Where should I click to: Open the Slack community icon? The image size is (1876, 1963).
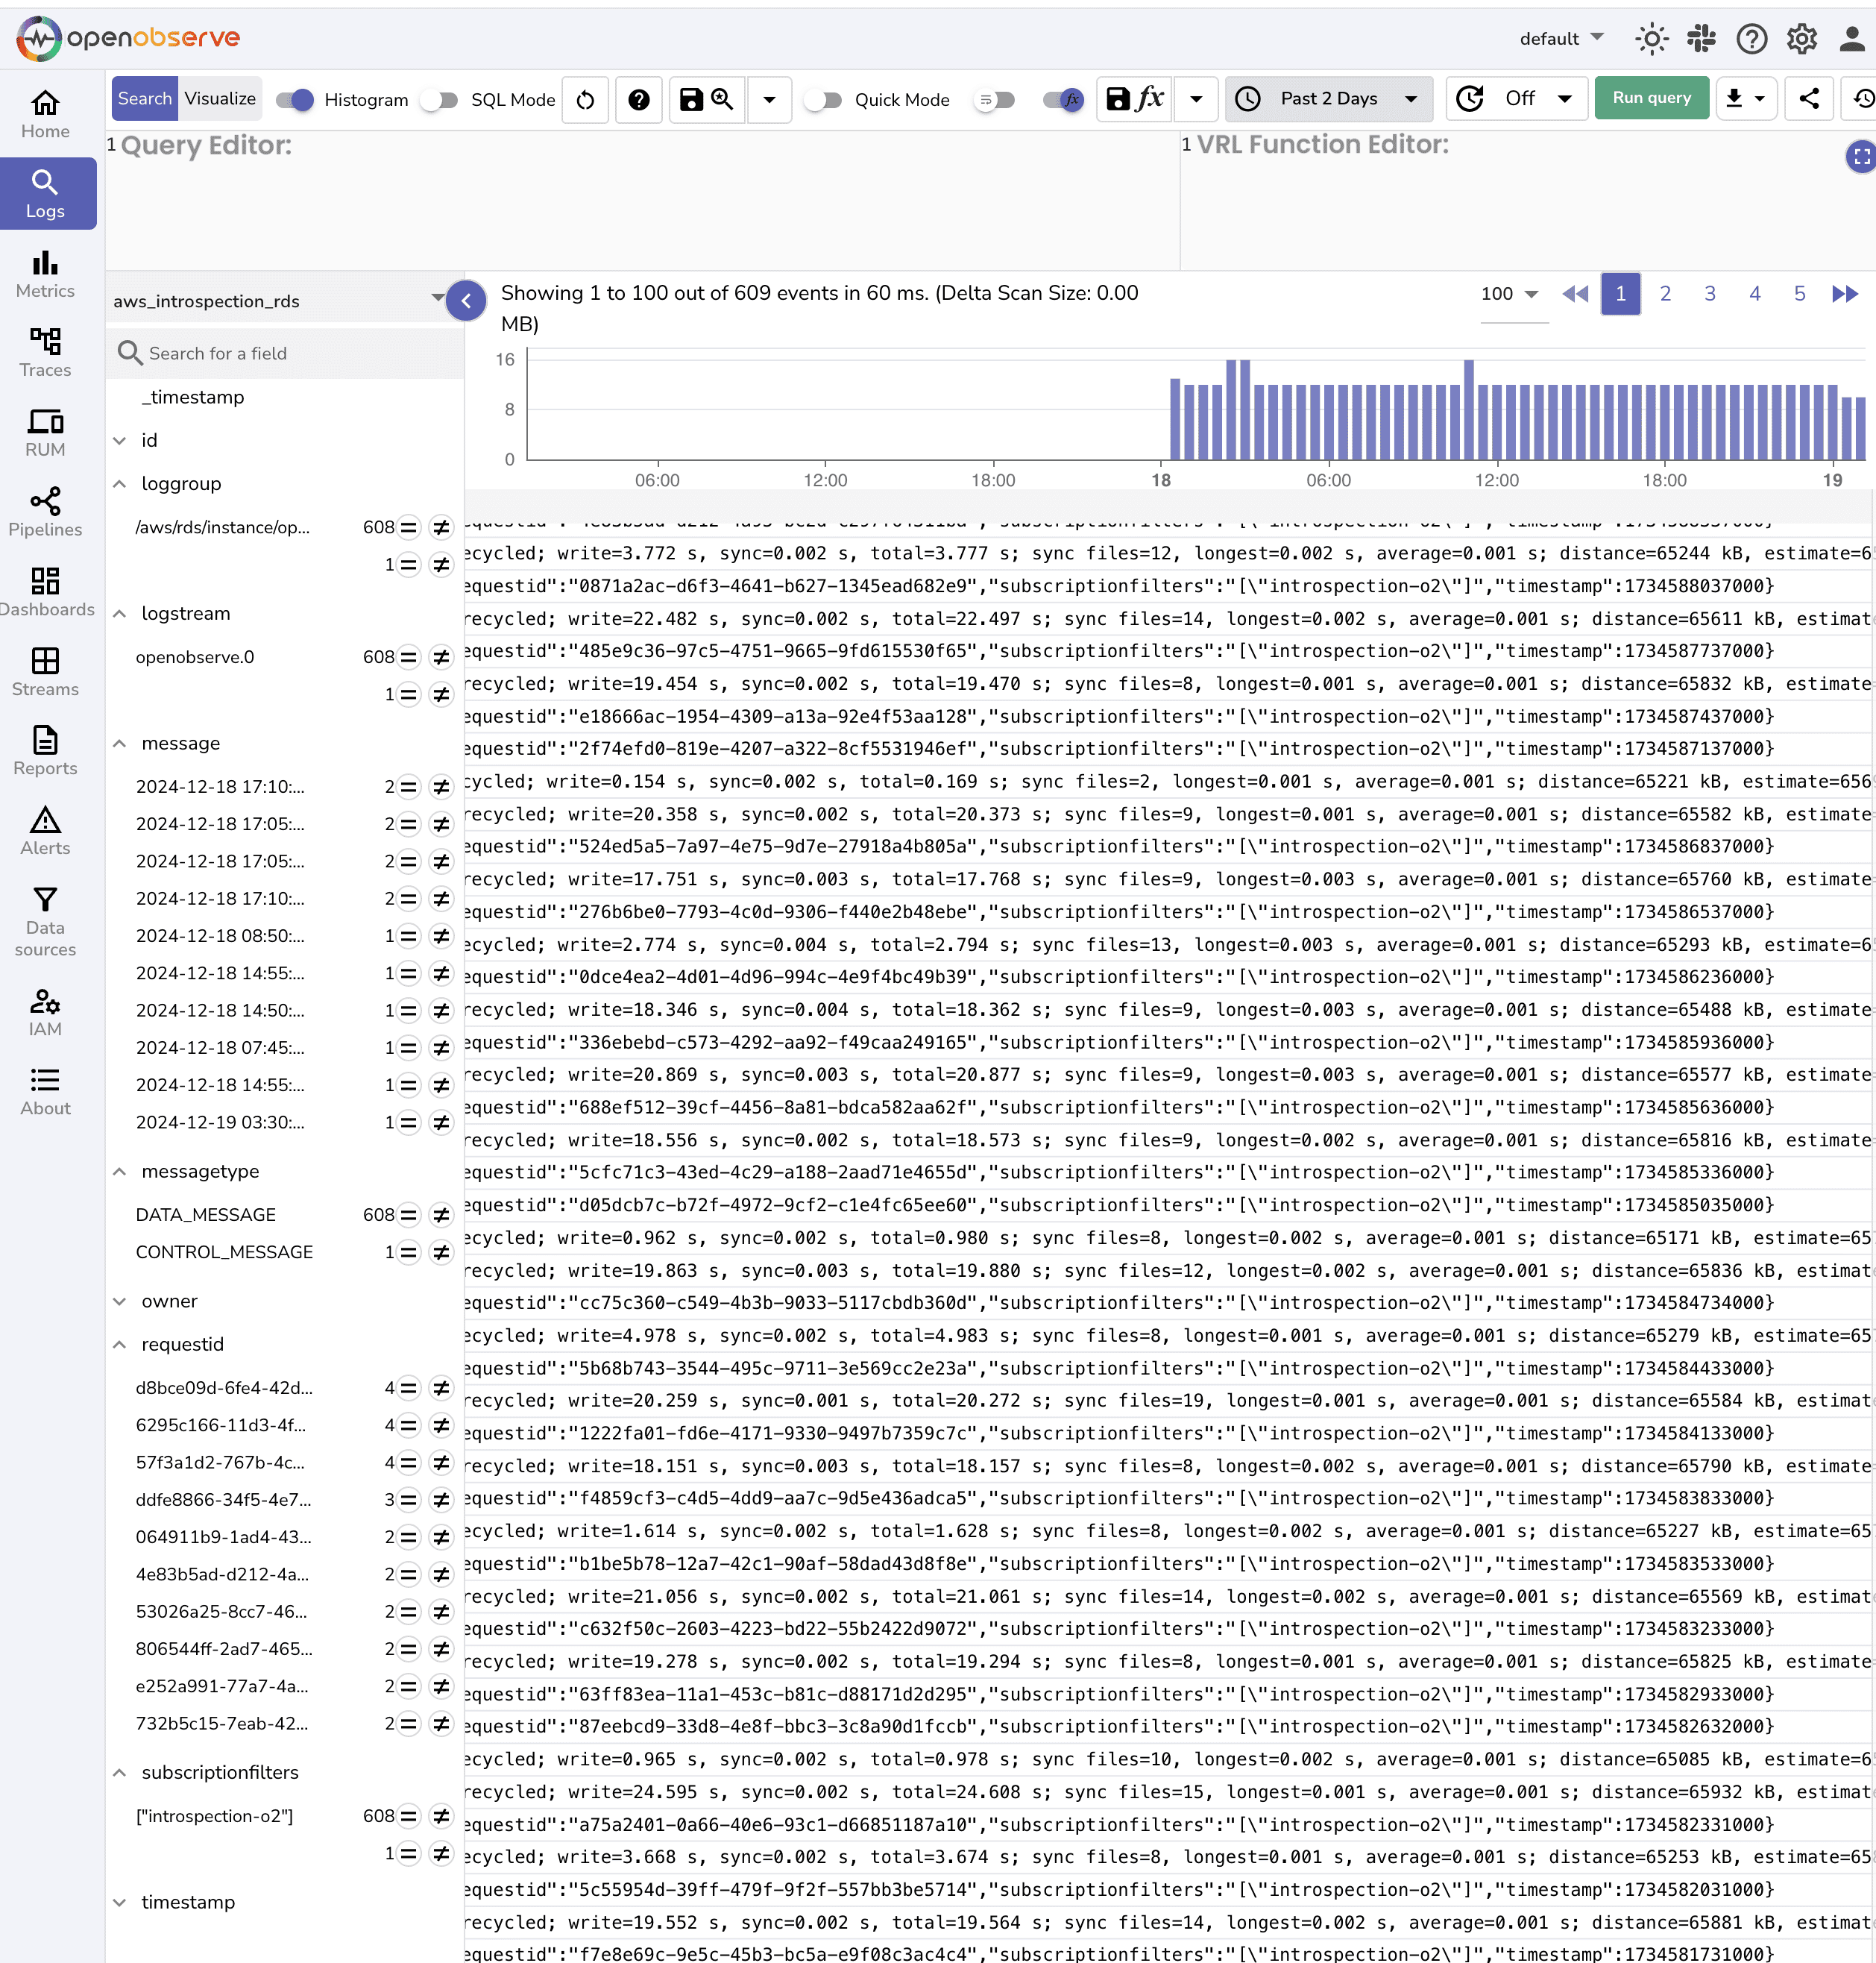coord(1702,38)
